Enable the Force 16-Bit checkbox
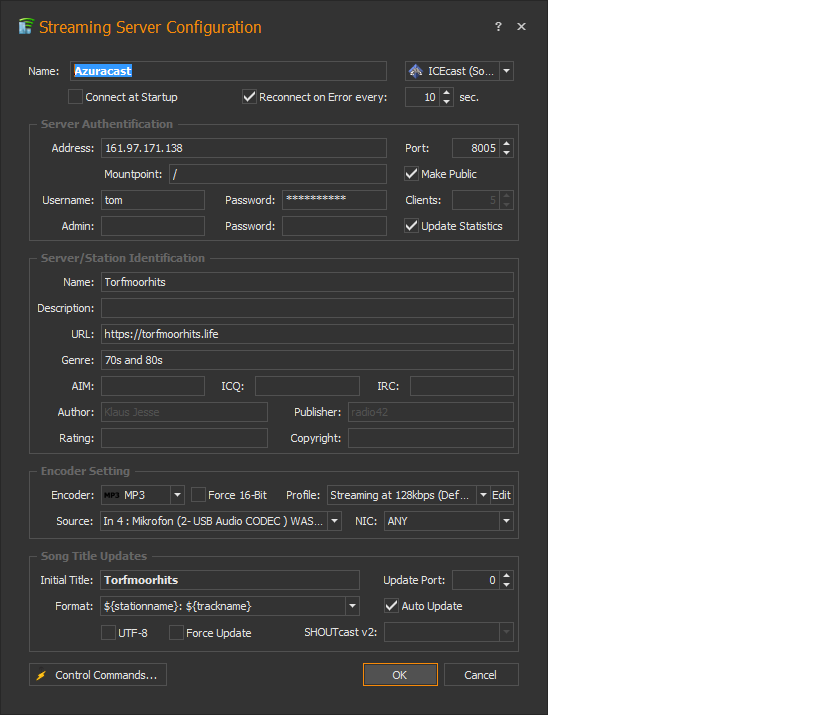The height and width of the screenshot is (715, 819). [198, 495]
